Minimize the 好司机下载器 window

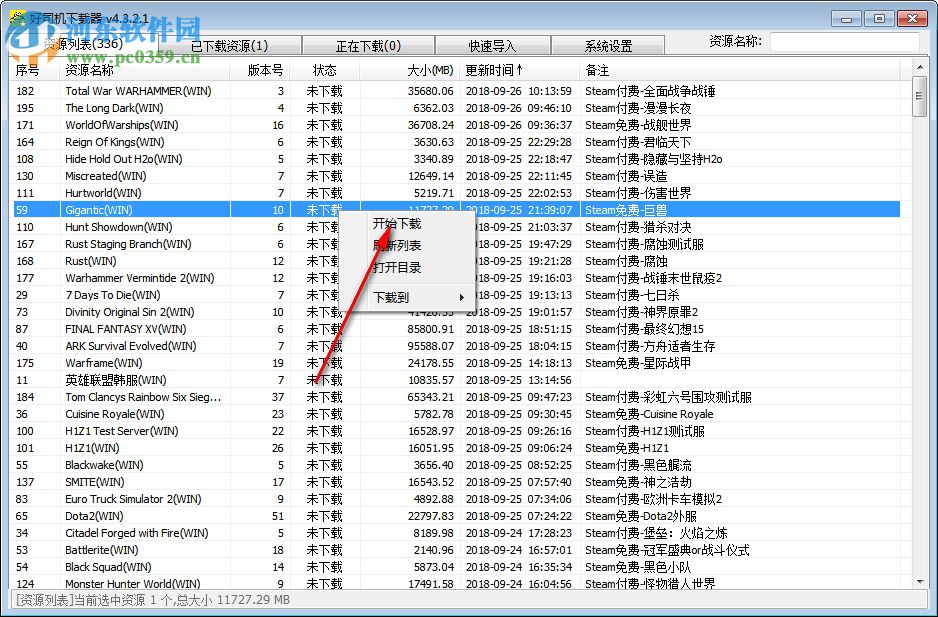pos(846,19)
